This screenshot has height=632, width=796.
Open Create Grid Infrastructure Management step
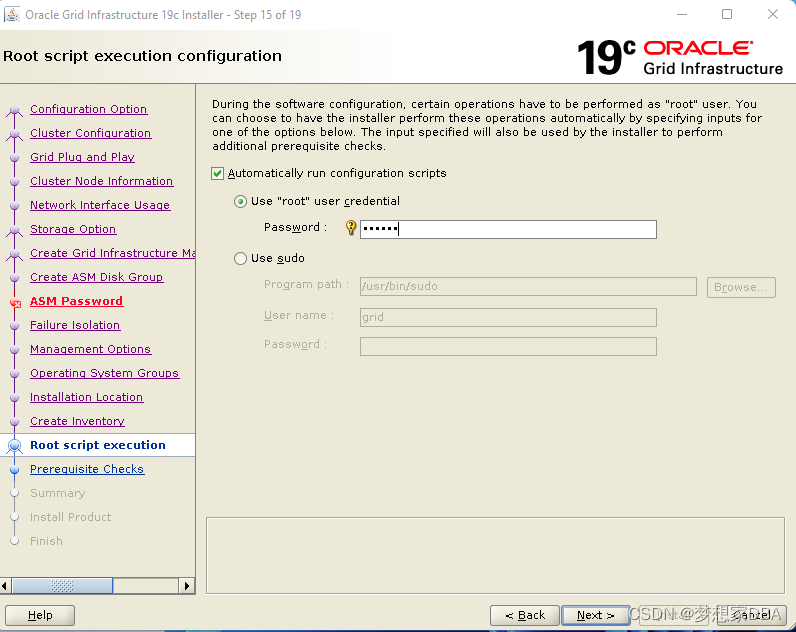point(112,253)
